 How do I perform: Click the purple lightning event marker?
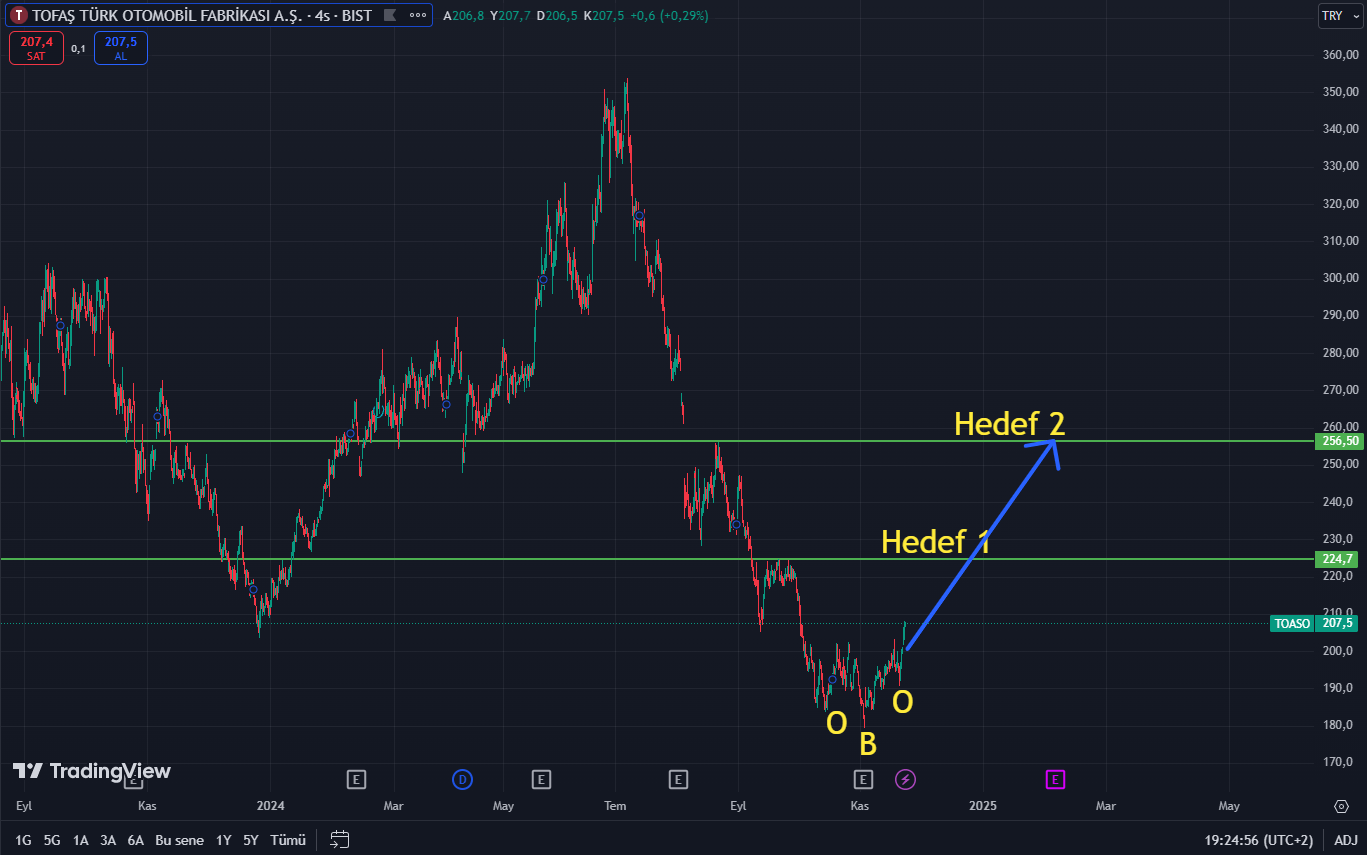905,779
